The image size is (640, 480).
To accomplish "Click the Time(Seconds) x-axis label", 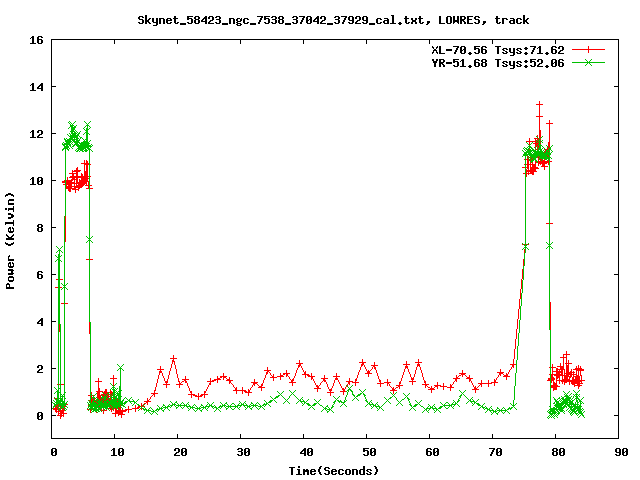I will pos(333,471).
